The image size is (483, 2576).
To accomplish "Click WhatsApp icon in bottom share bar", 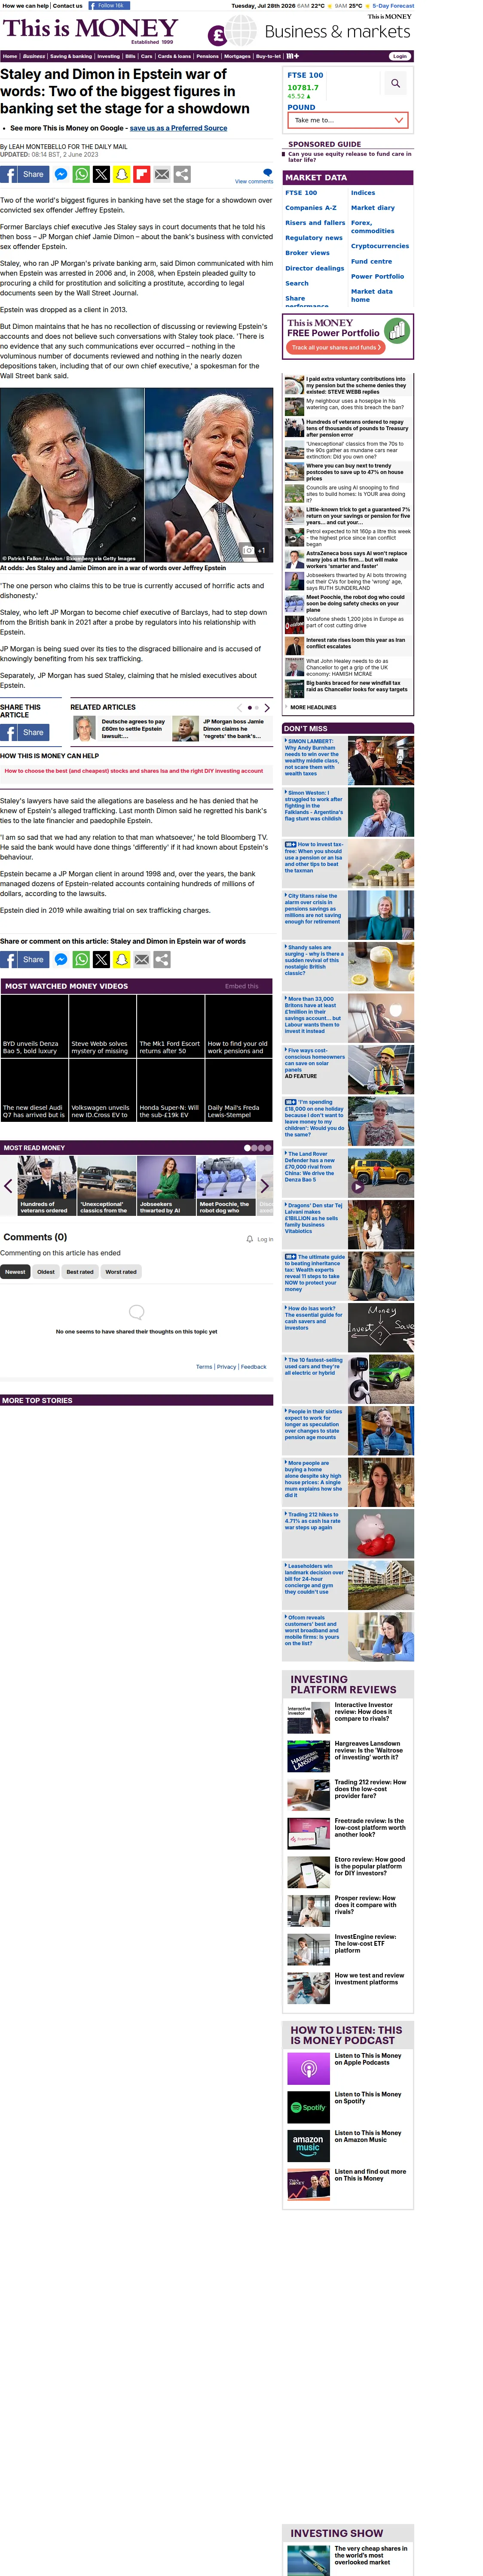I will 81,959.
